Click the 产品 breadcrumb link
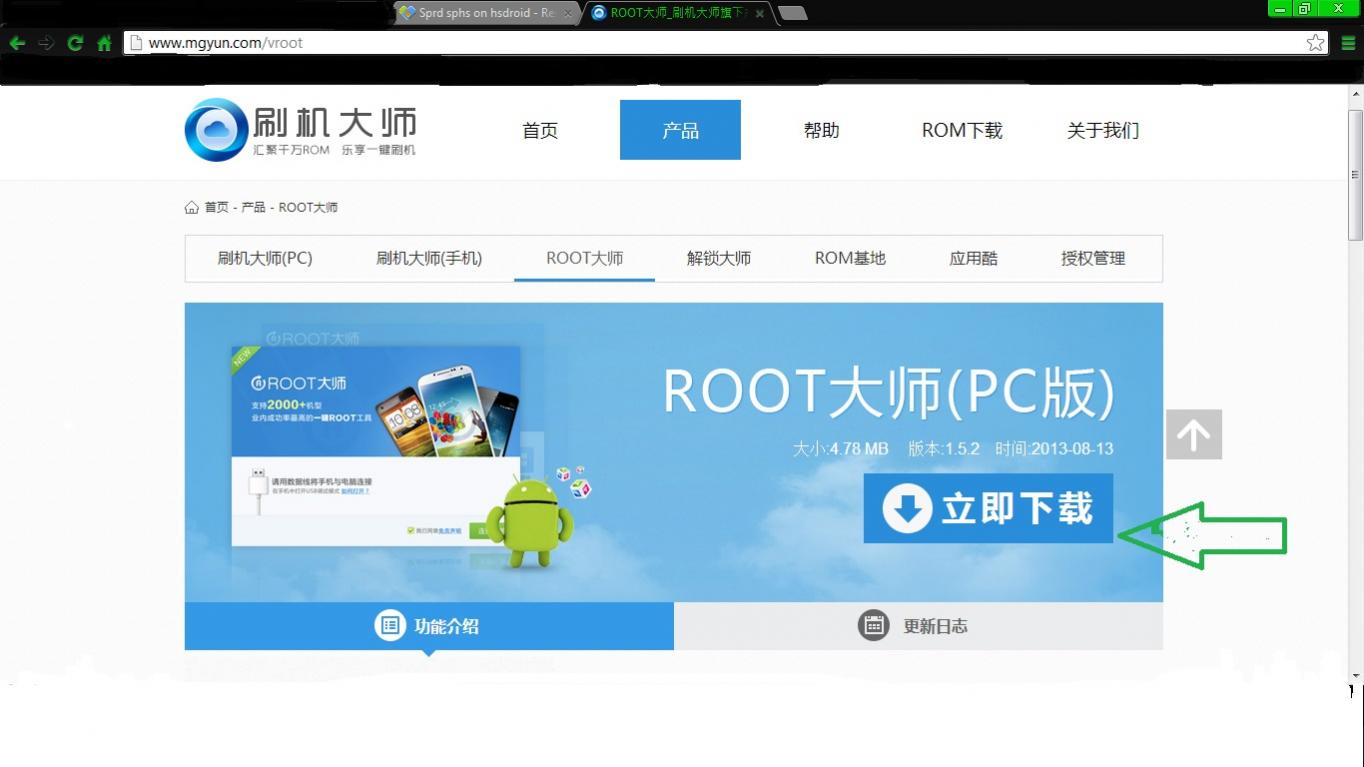Viewport: 1364px width, 767px height. 253,207
